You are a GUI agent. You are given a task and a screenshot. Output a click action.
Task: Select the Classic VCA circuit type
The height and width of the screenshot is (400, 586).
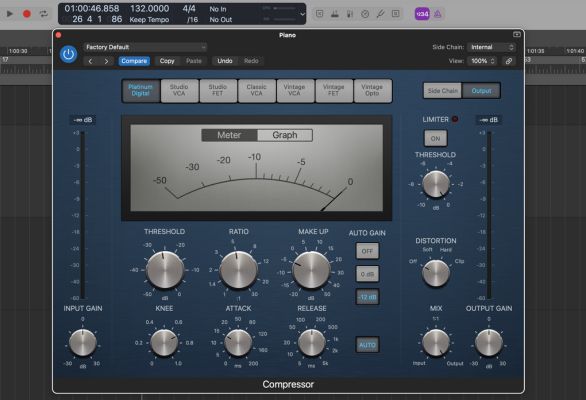coord(256,90)
